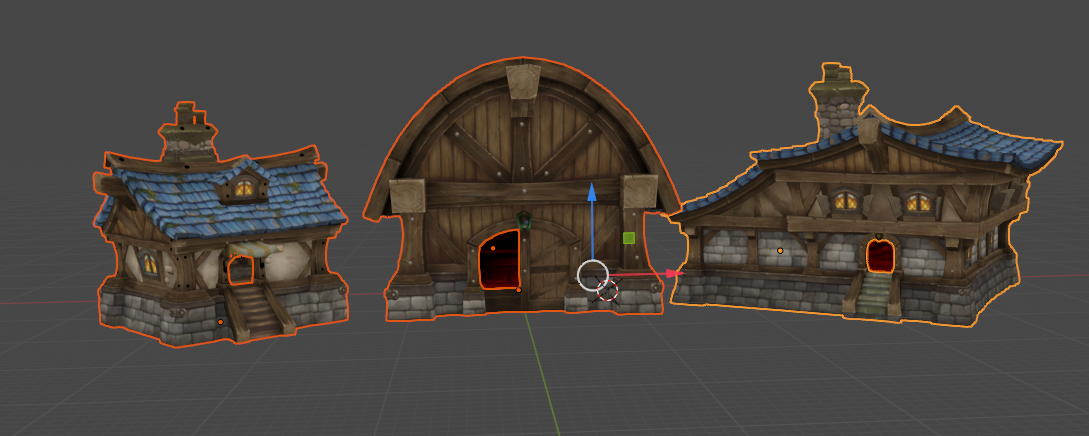This screenshot has height=436, width=1089.
Task: Click the white circle at the gizmo center
Action: [x=592, y=276]
